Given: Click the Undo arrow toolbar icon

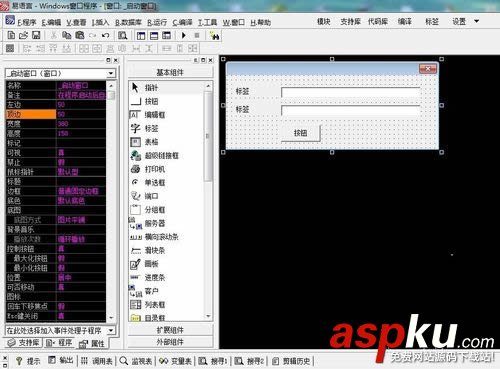Looking at the screenshot, I should click(x=105, y=35).
